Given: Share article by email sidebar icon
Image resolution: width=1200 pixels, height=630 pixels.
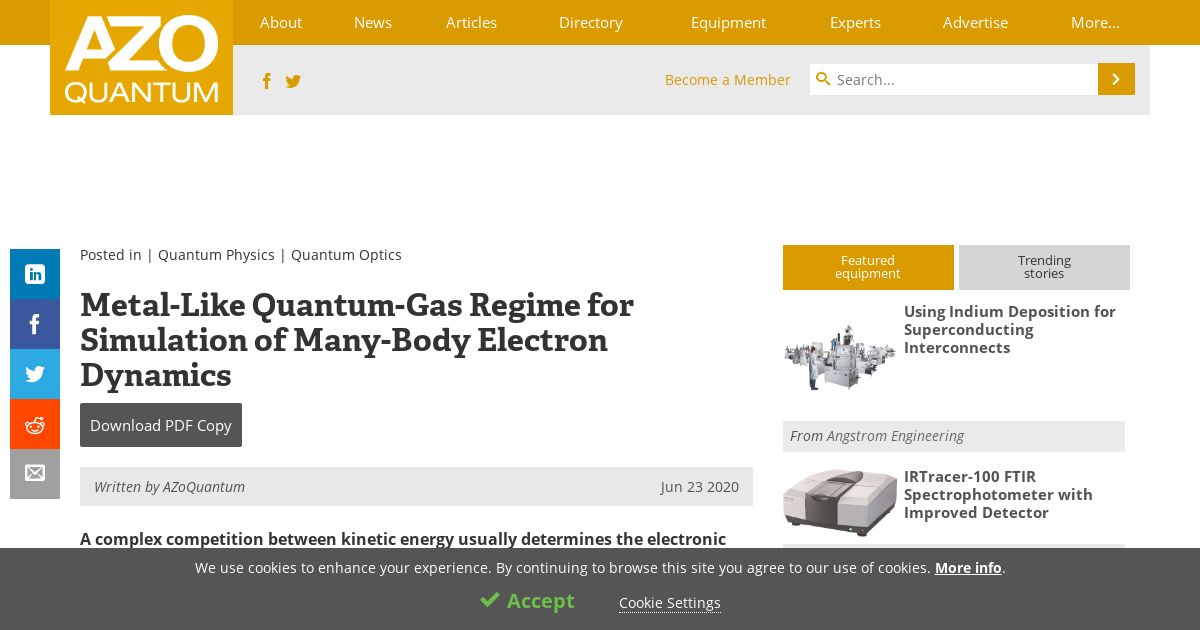Looking at the screenshot, I should click(x=35, y=474).
